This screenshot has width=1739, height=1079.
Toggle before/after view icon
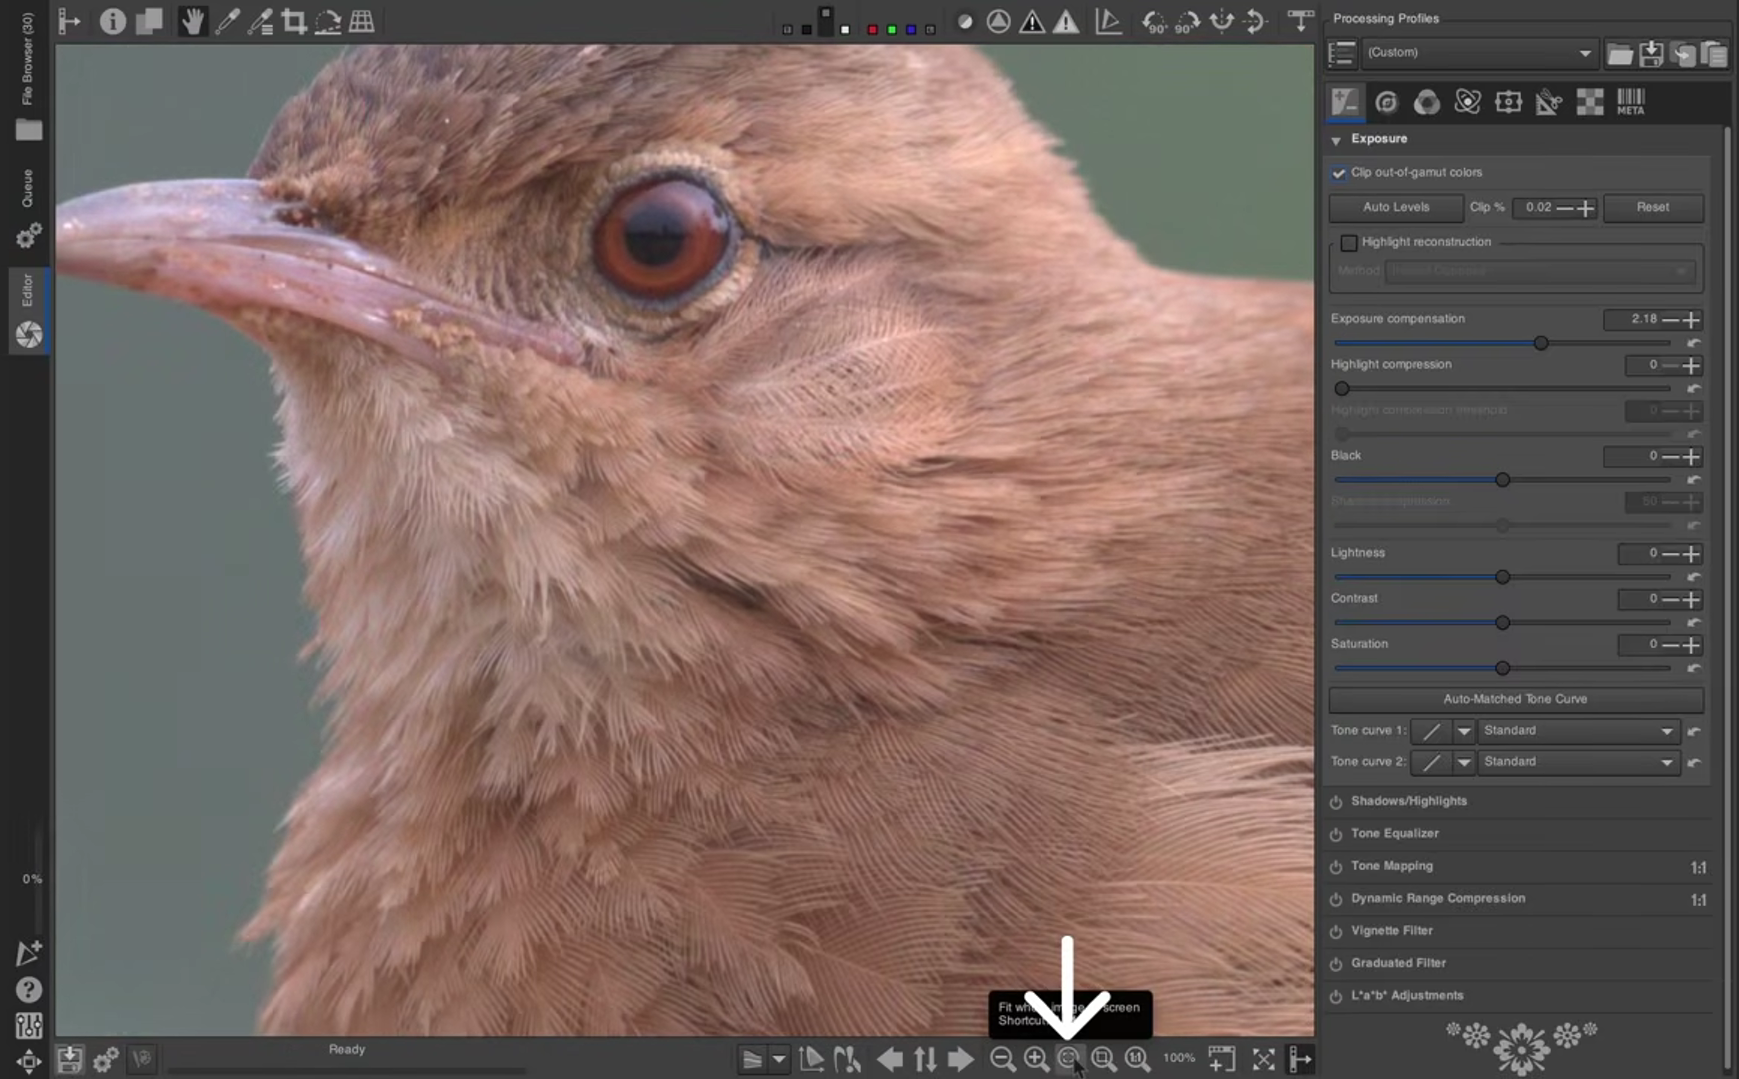149,21
